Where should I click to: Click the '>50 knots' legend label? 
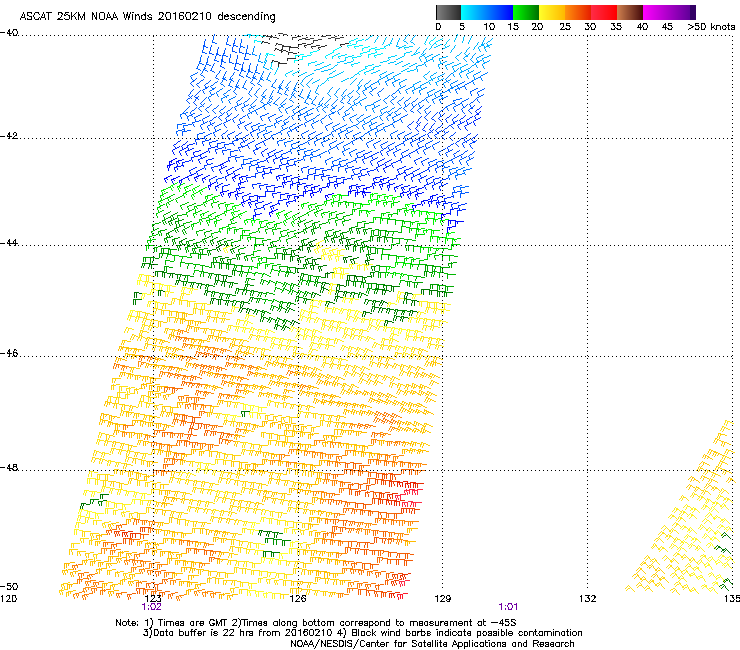click(711, 26)
